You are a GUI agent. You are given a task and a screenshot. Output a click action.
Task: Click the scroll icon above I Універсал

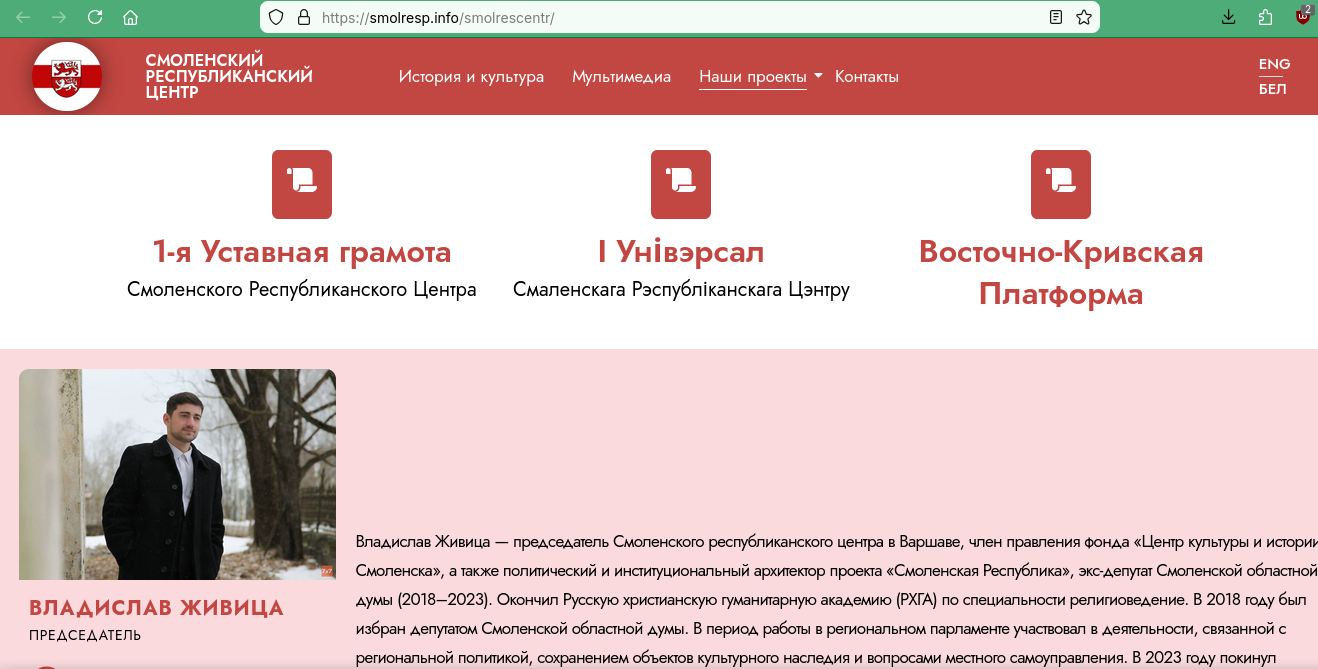tap(681, 184)
